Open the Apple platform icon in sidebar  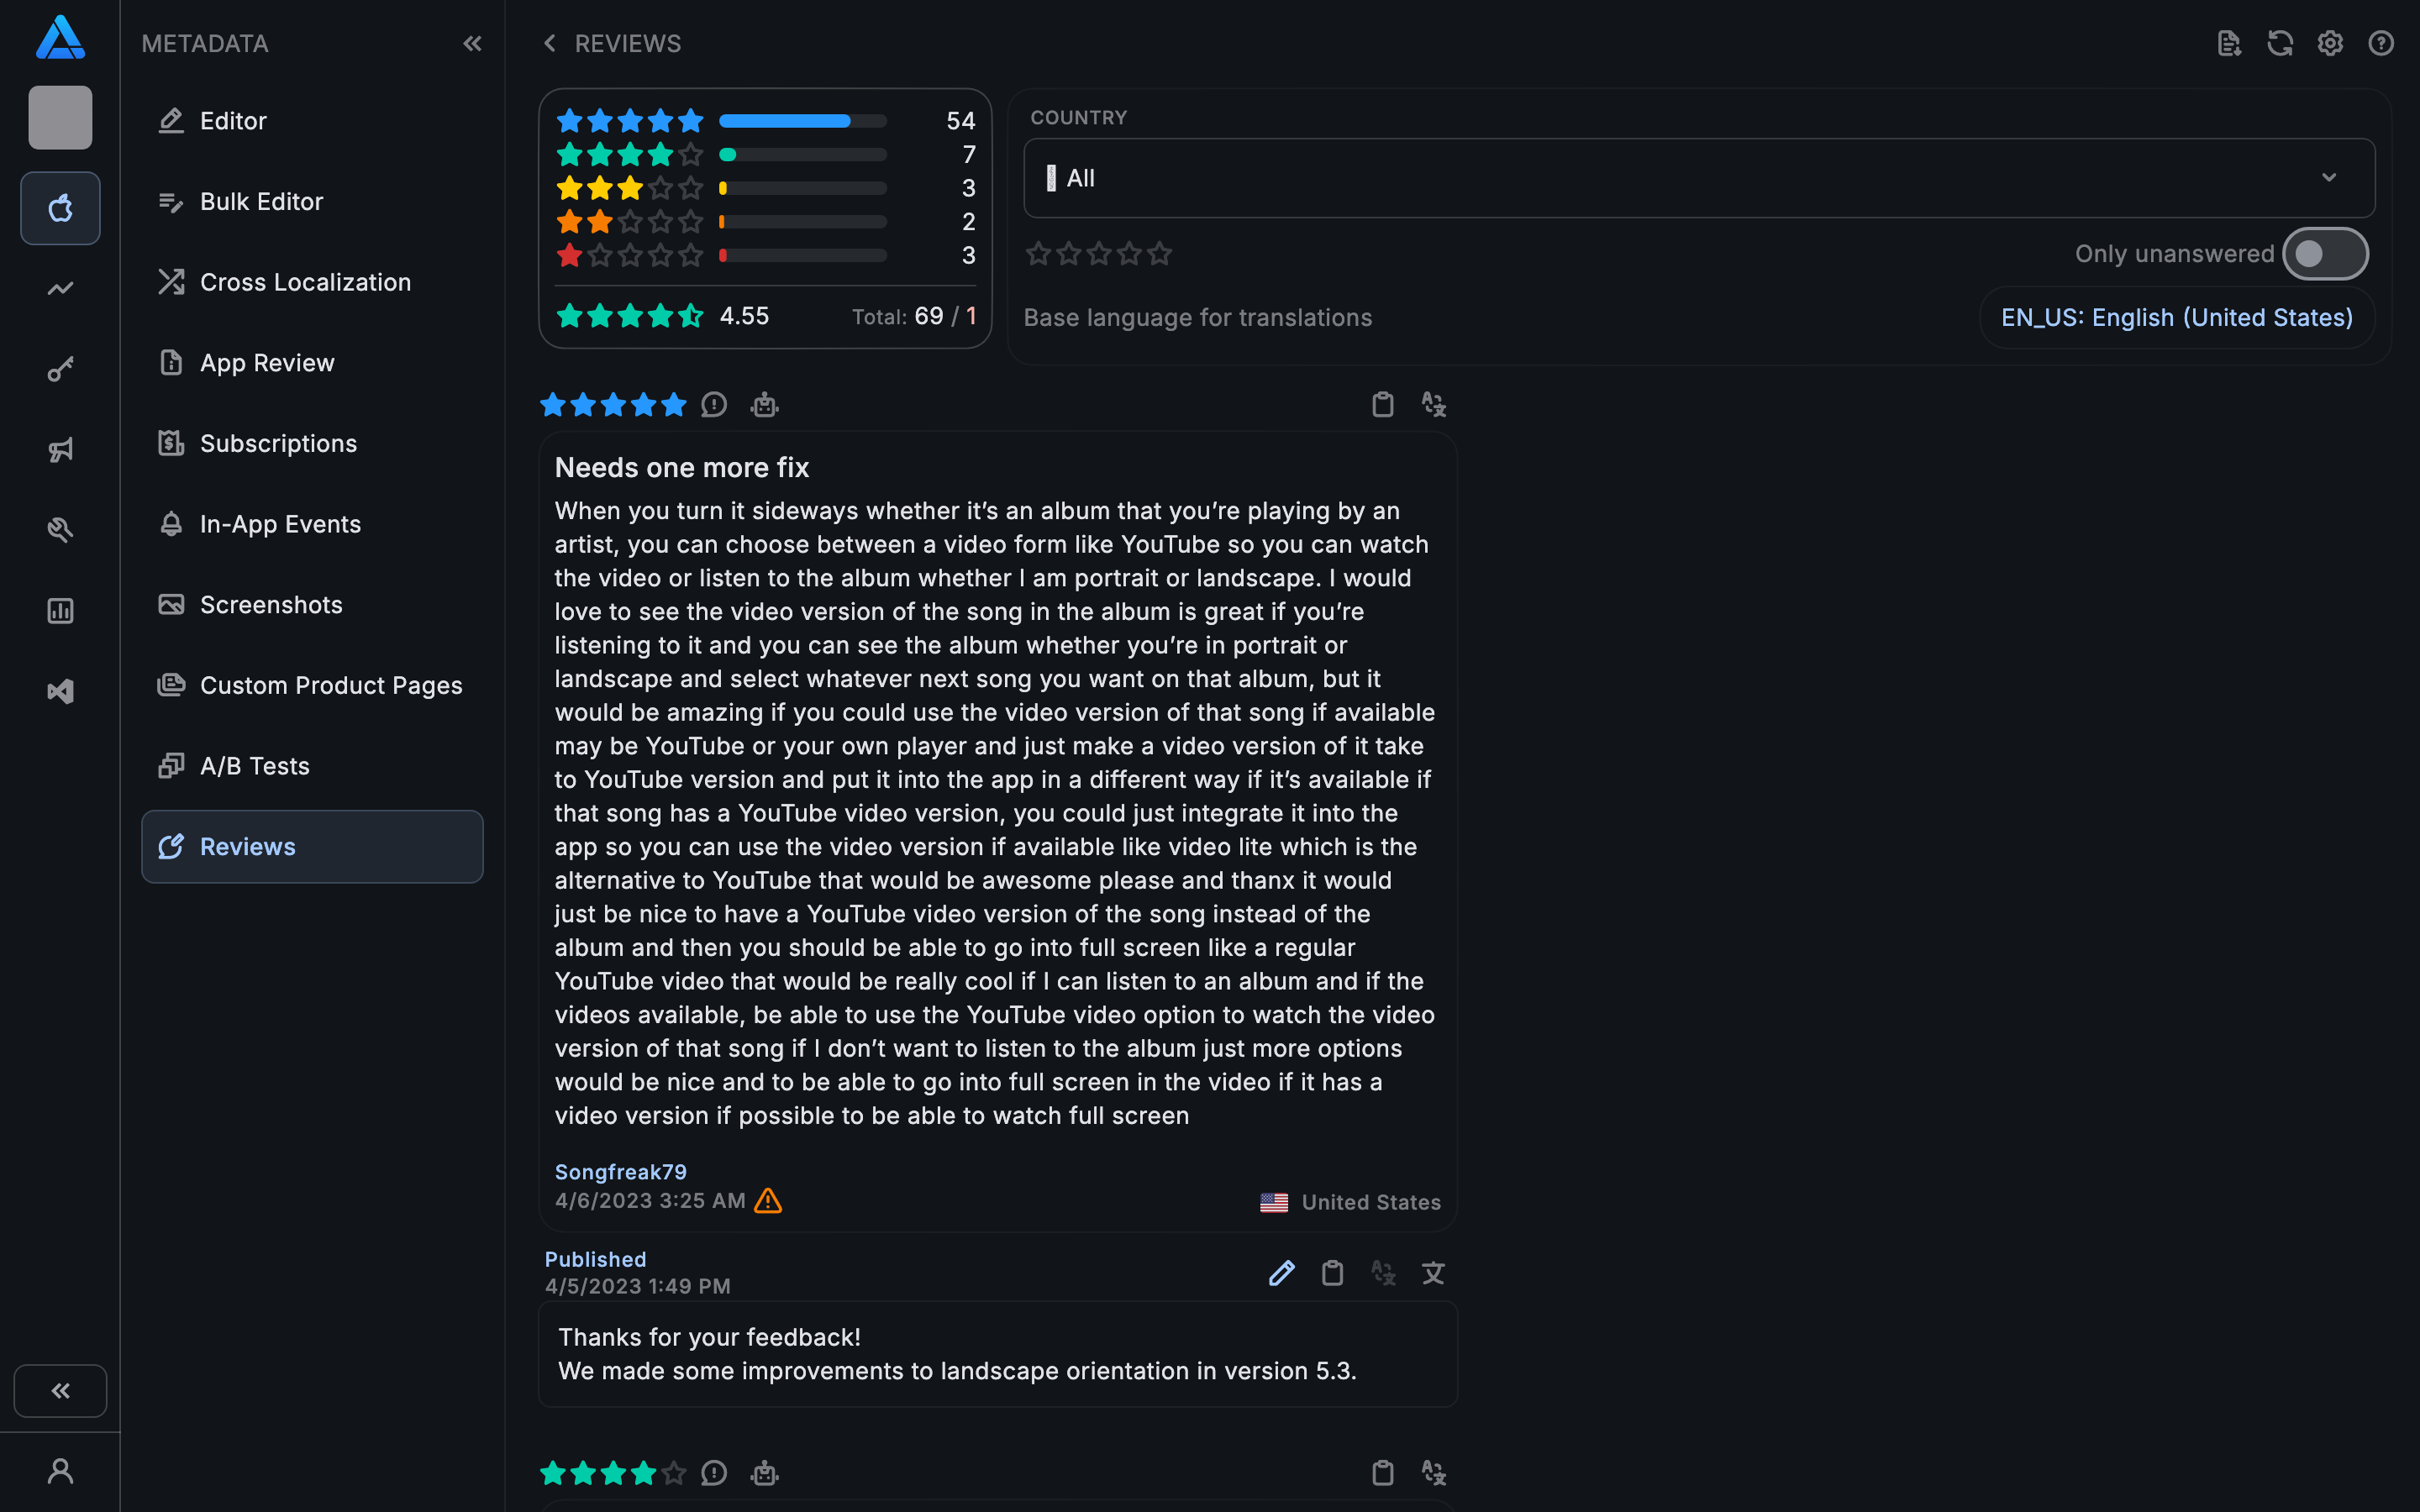tap(60, 208)
